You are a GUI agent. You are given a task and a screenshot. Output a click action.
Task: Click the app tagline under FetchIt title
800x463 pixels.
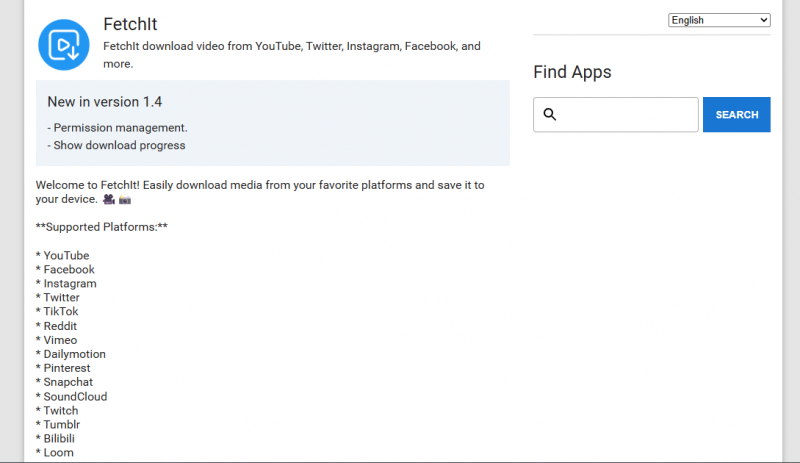292,55
